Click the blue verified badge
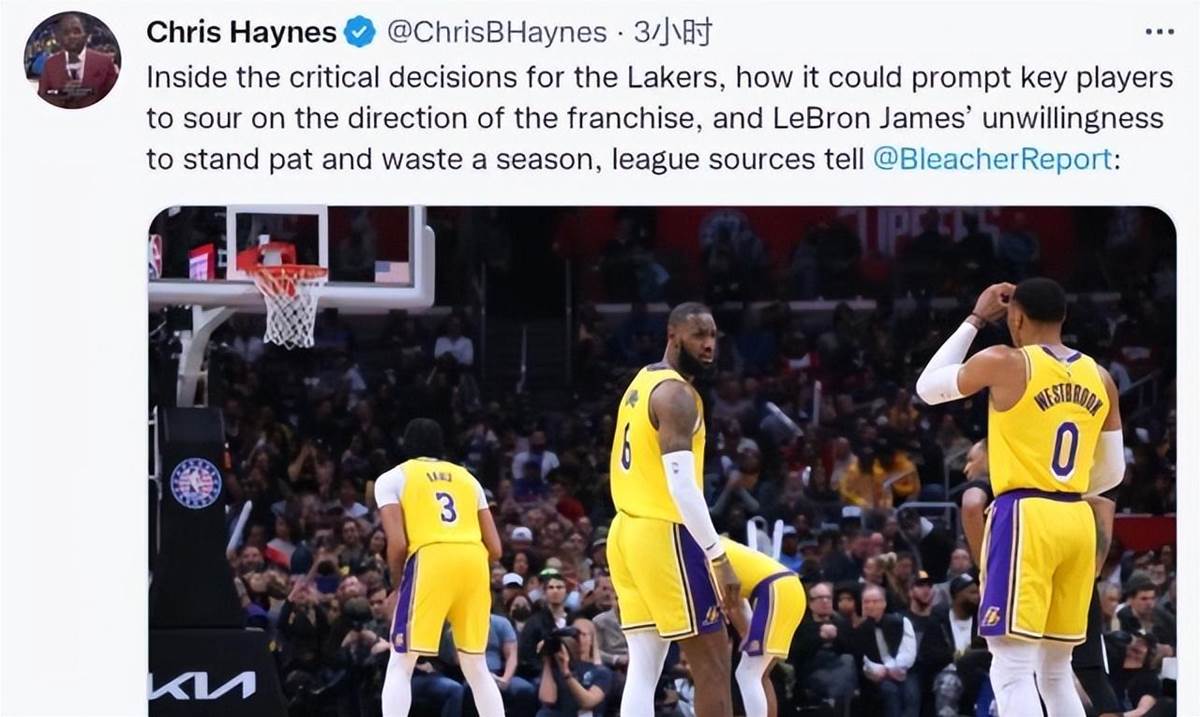This screenshot has width=1200, height=717. tap(360, 33)
